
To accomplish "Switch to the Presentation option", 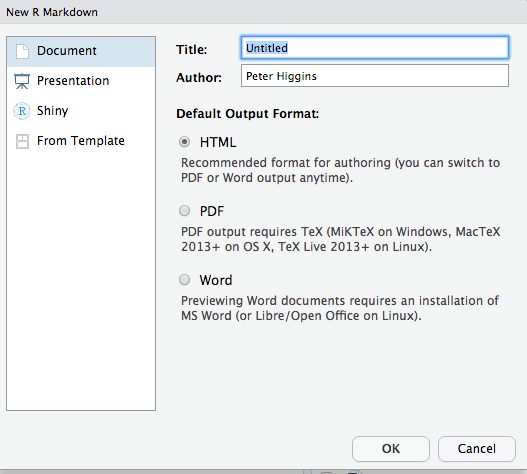I will click(81, 81).
